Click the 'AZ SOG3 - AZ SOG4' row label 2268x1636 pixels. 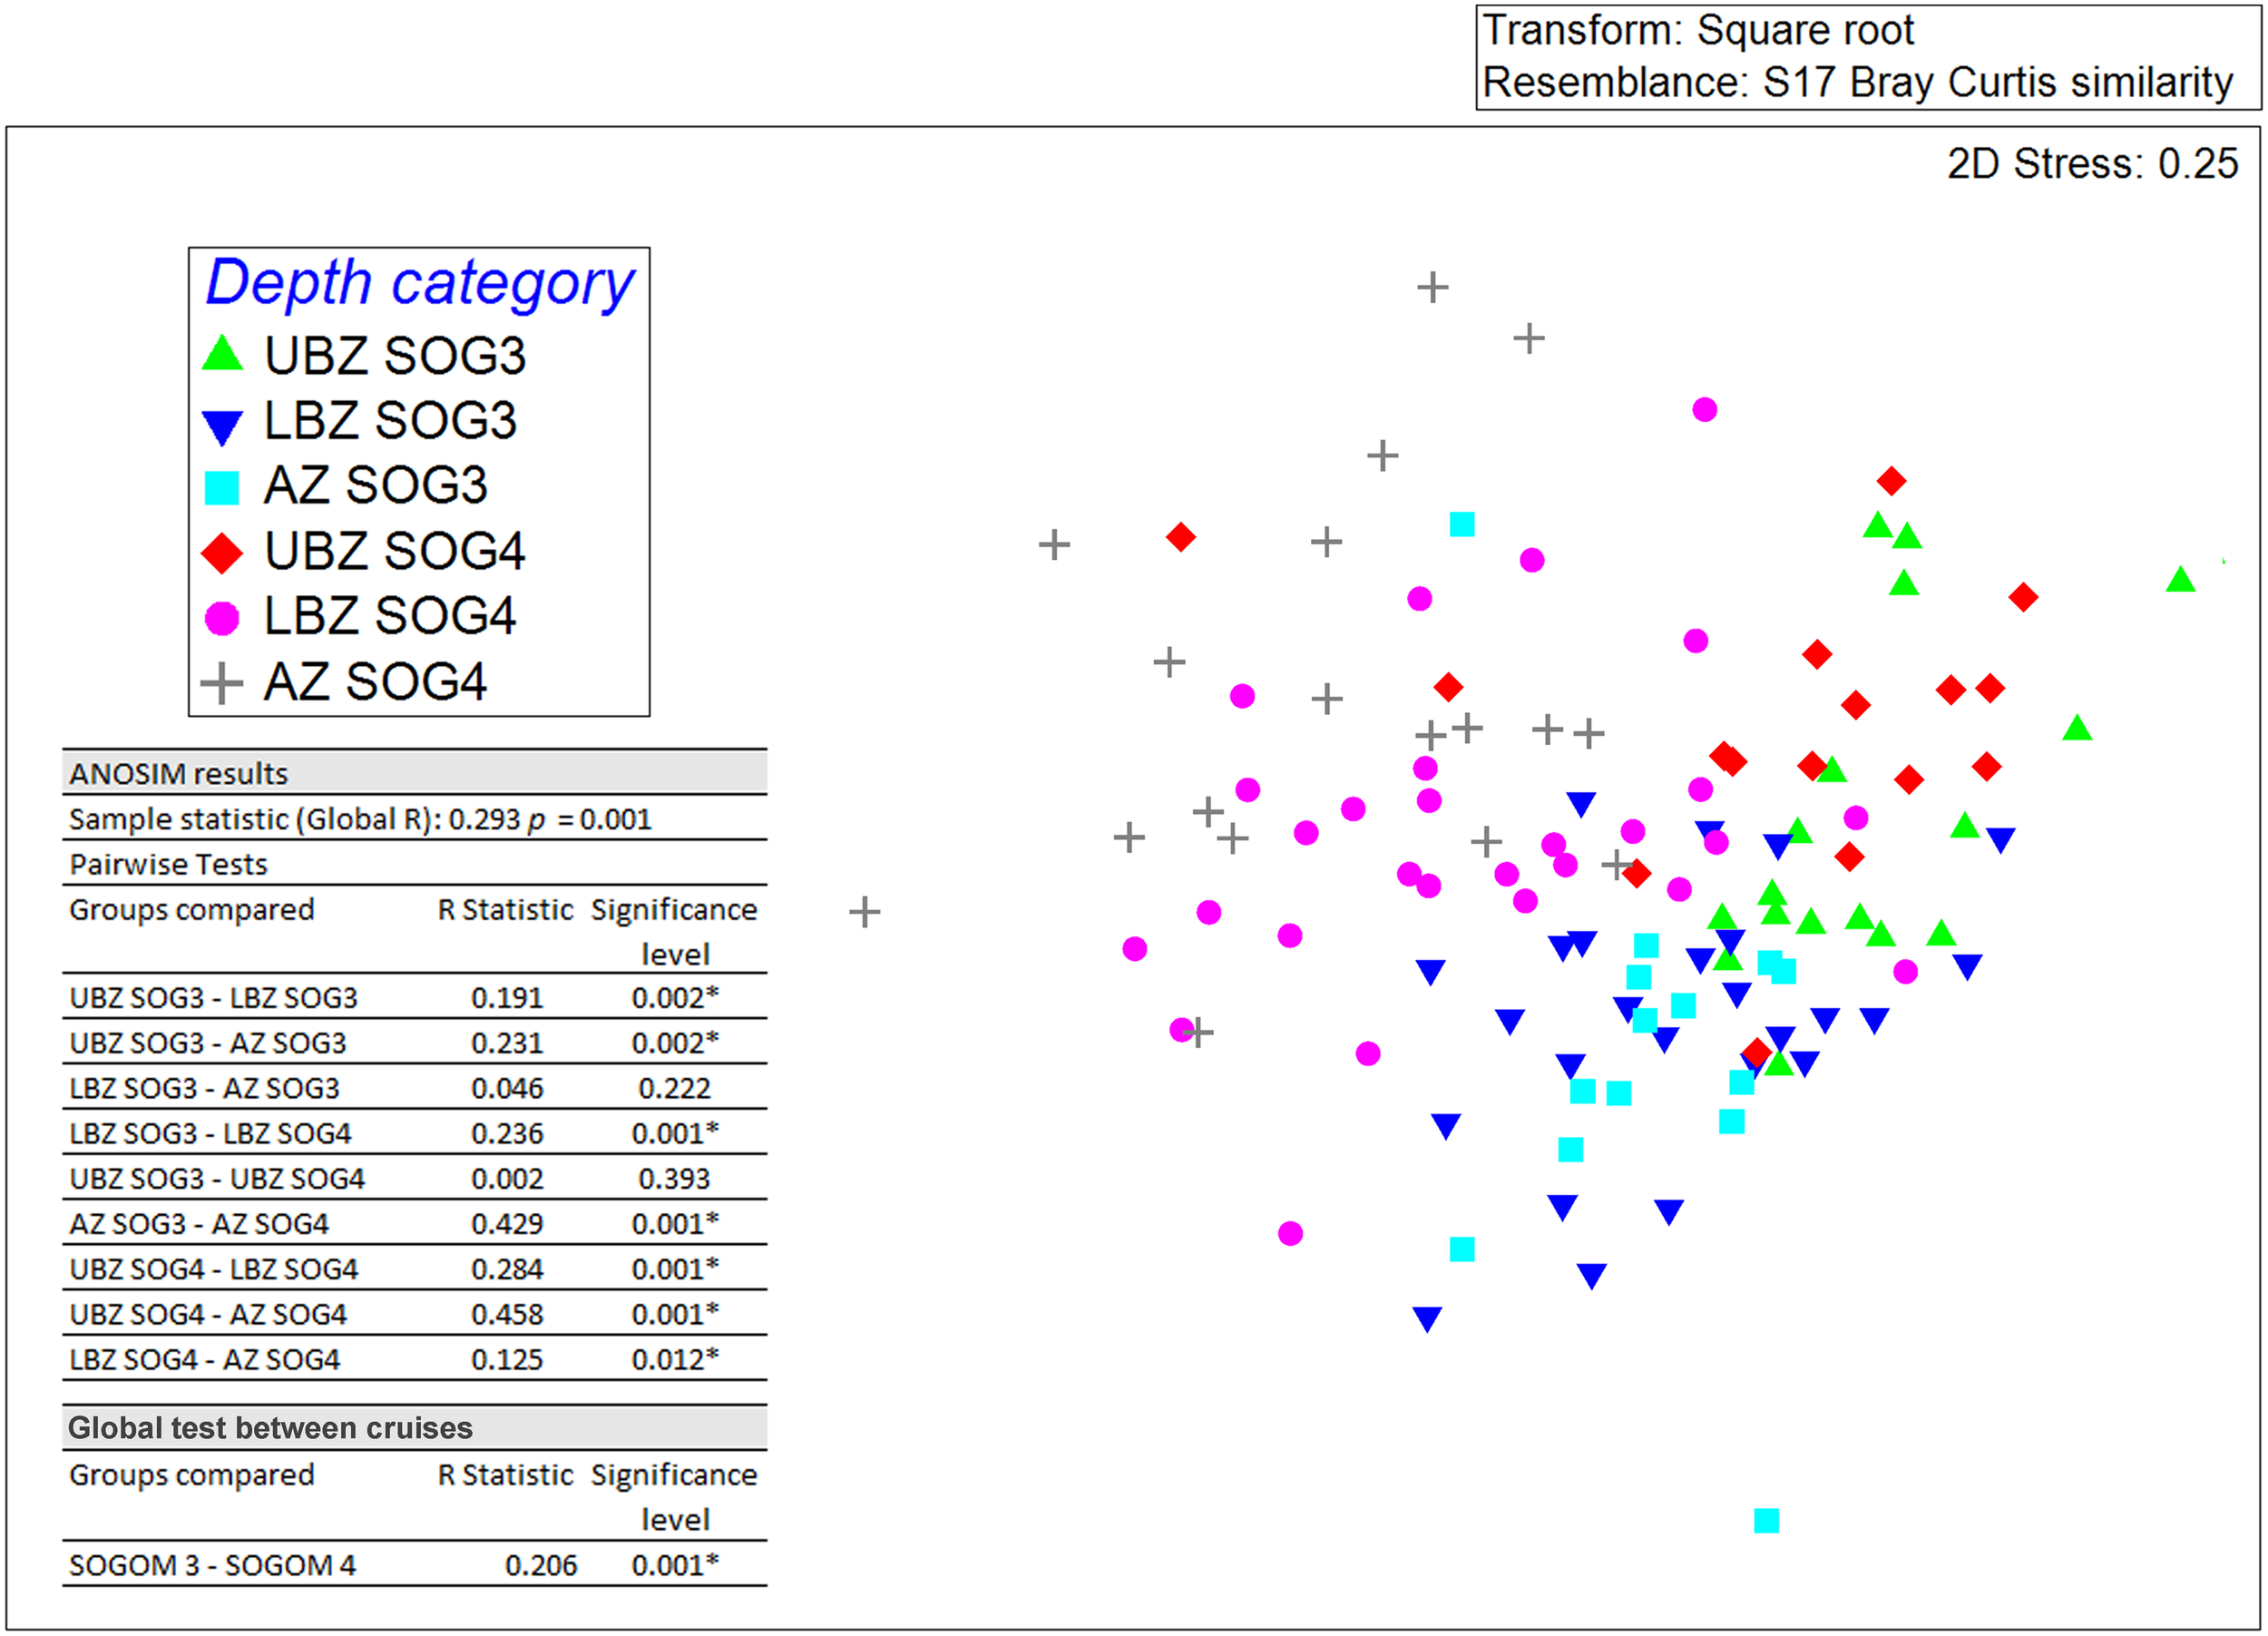click(x=199, y=1223)
